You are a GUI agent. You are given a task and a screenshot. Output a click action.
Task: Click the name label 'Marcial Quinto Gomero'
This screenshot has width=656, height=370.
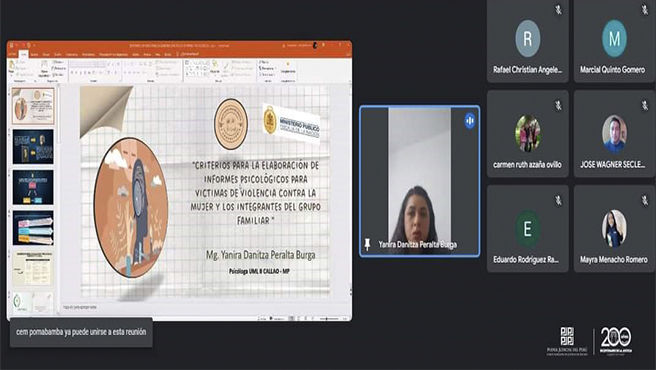612,69
